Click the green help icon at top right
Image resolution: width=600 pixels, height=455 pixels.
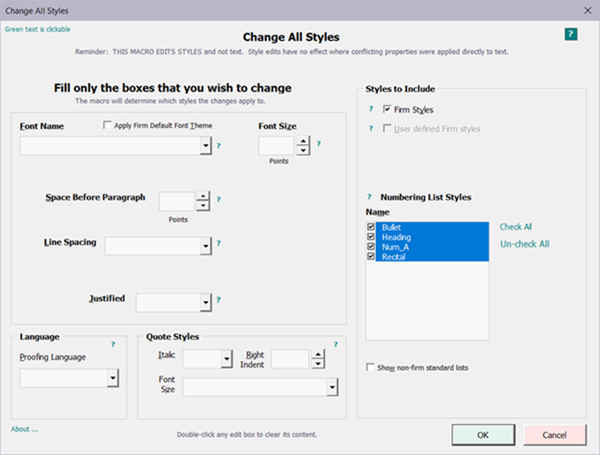pyautogui.click(x=569, y=34)
